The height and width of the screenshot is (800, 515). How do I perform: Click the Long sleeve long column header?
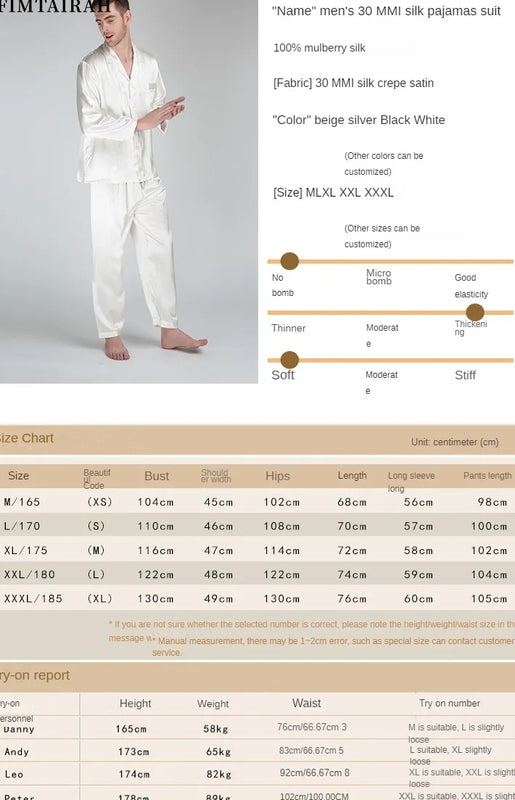(x=411, y=481)
